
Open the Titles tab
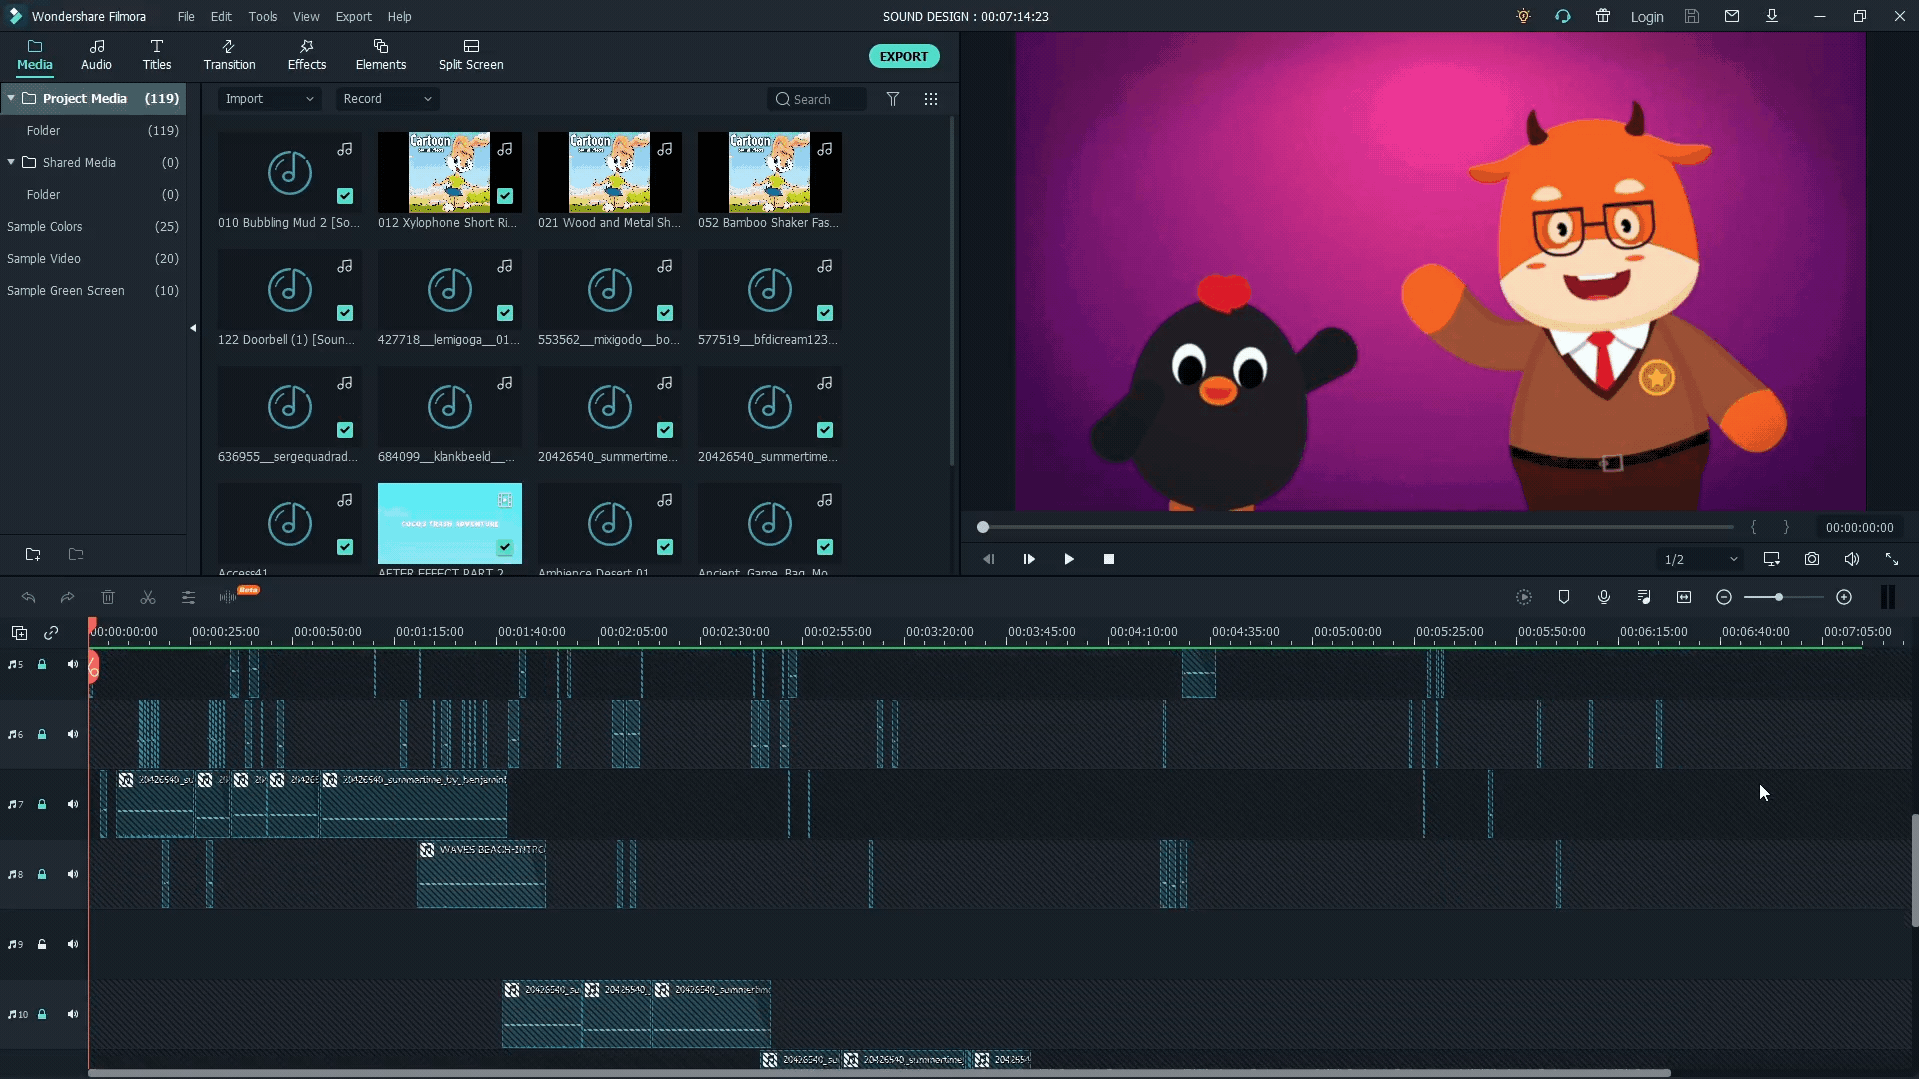156,55
